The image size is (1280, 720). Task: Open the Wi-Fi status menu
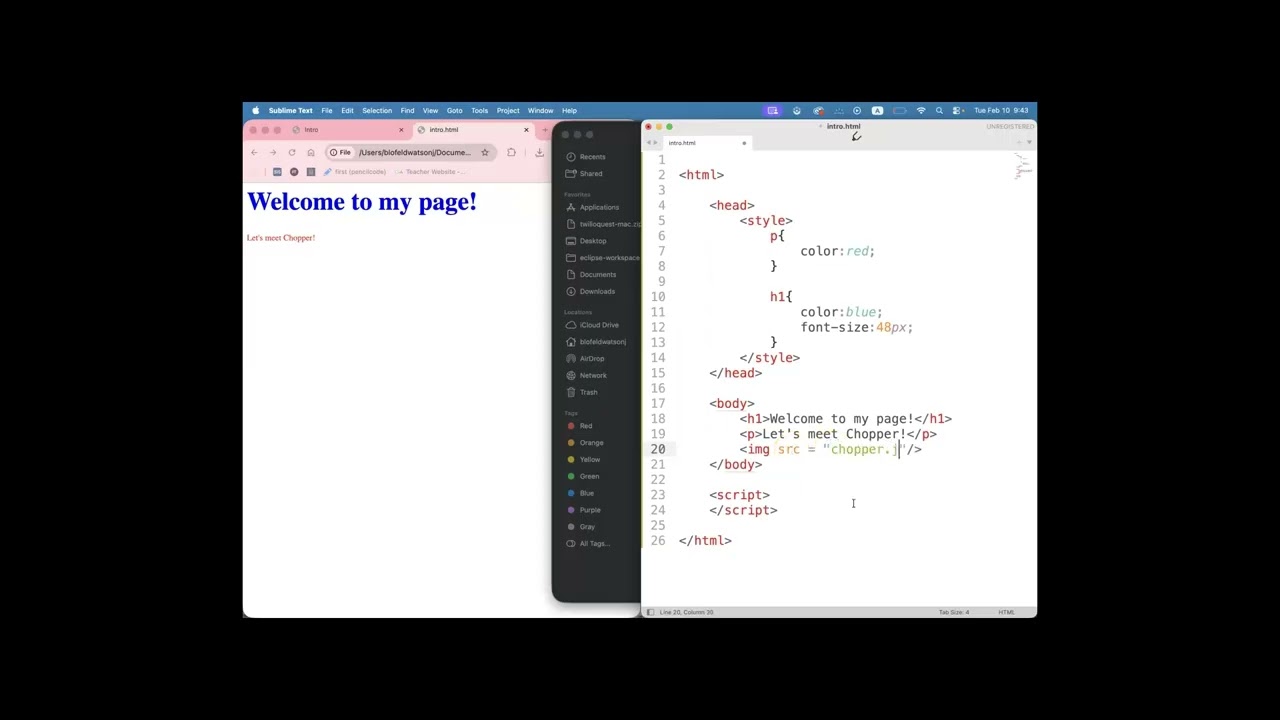(921, 111)
